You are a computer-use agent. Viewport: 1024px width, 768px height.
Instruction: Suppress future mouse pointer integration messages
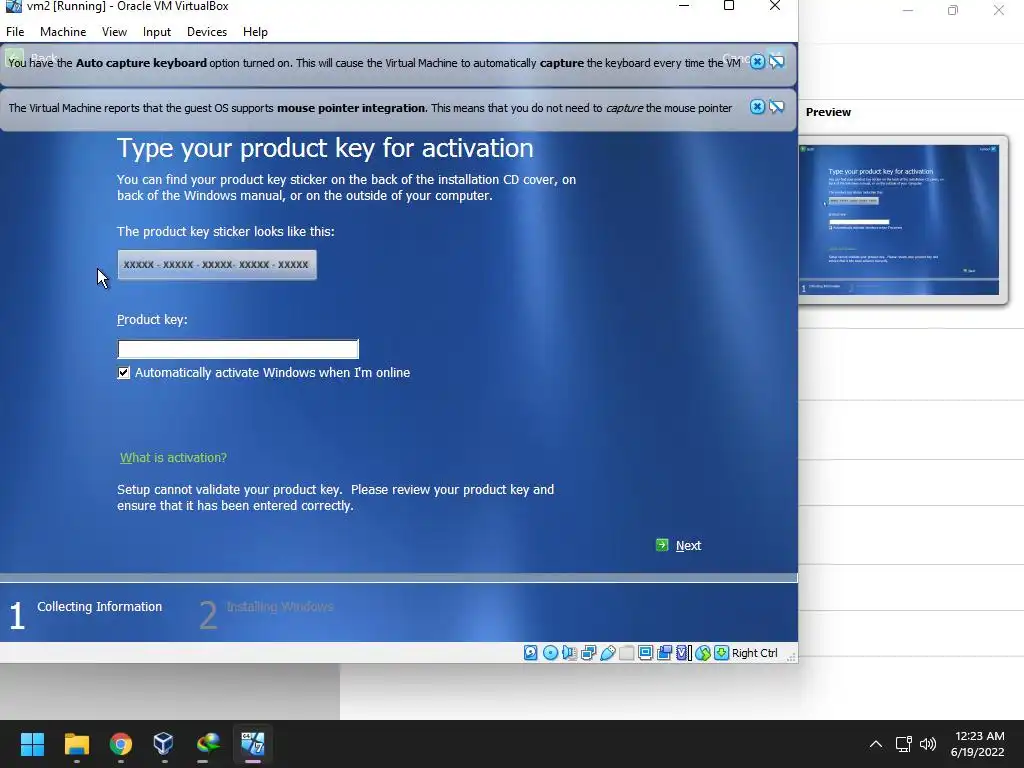coord(776,107)
